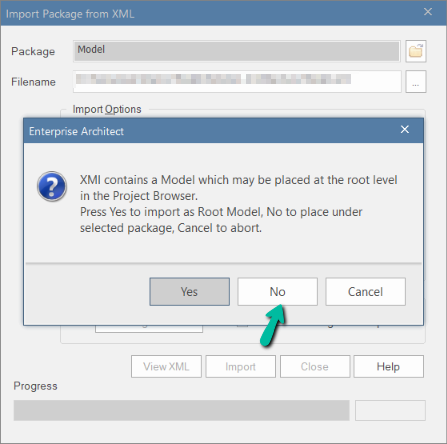Click the blue question mark icon
447x444 pixels.
(52, 186)
